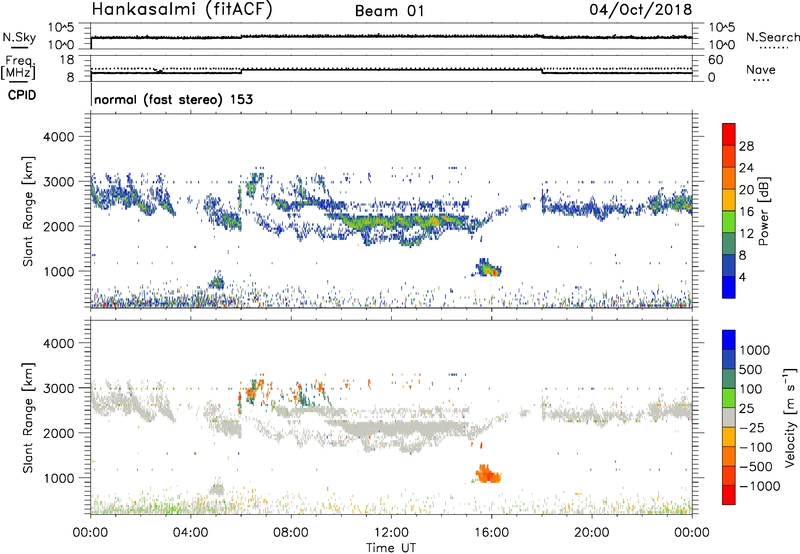Select the '24' Power colorbar label
The image size is (800, 554).
point(746,168)
